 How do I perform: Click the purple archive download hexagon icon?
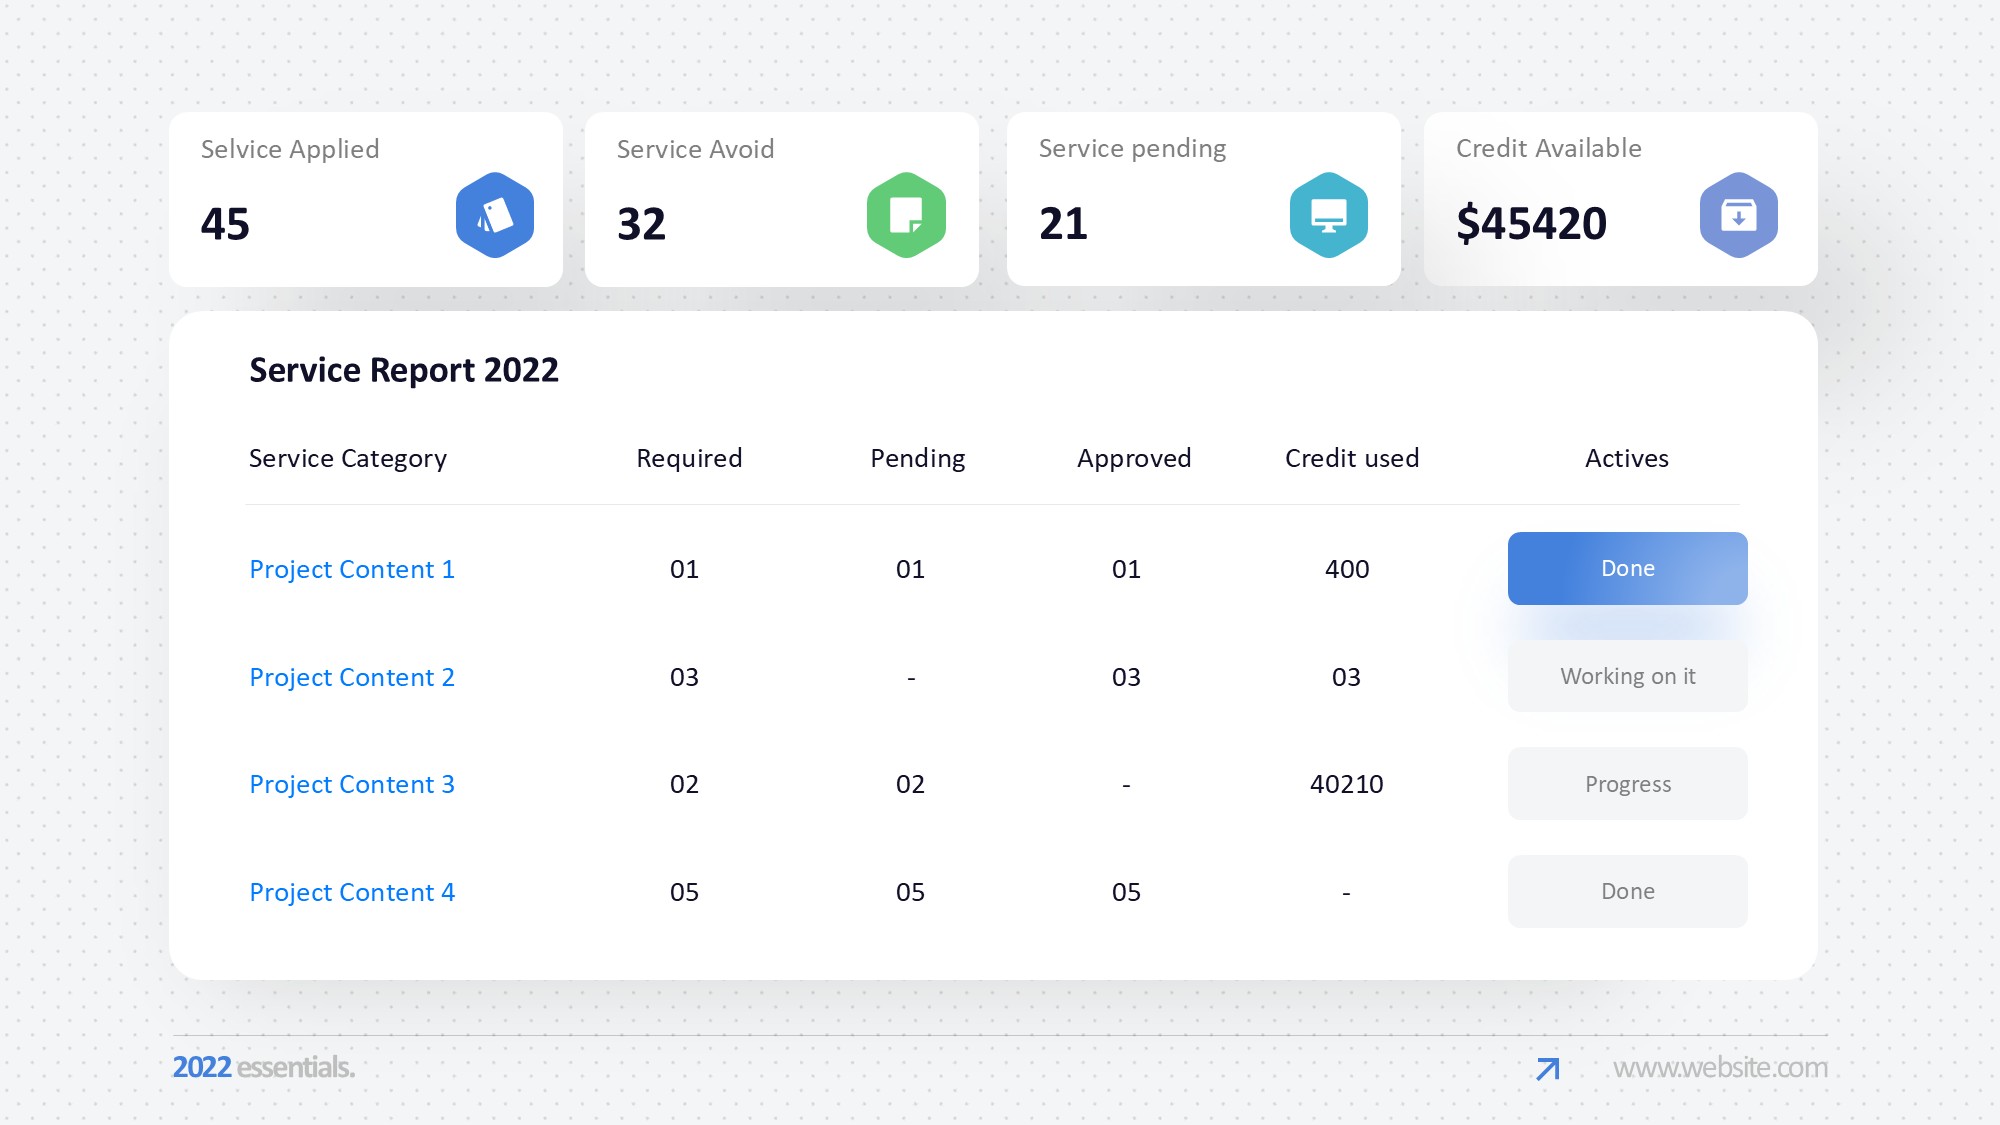click(1738, 215)
